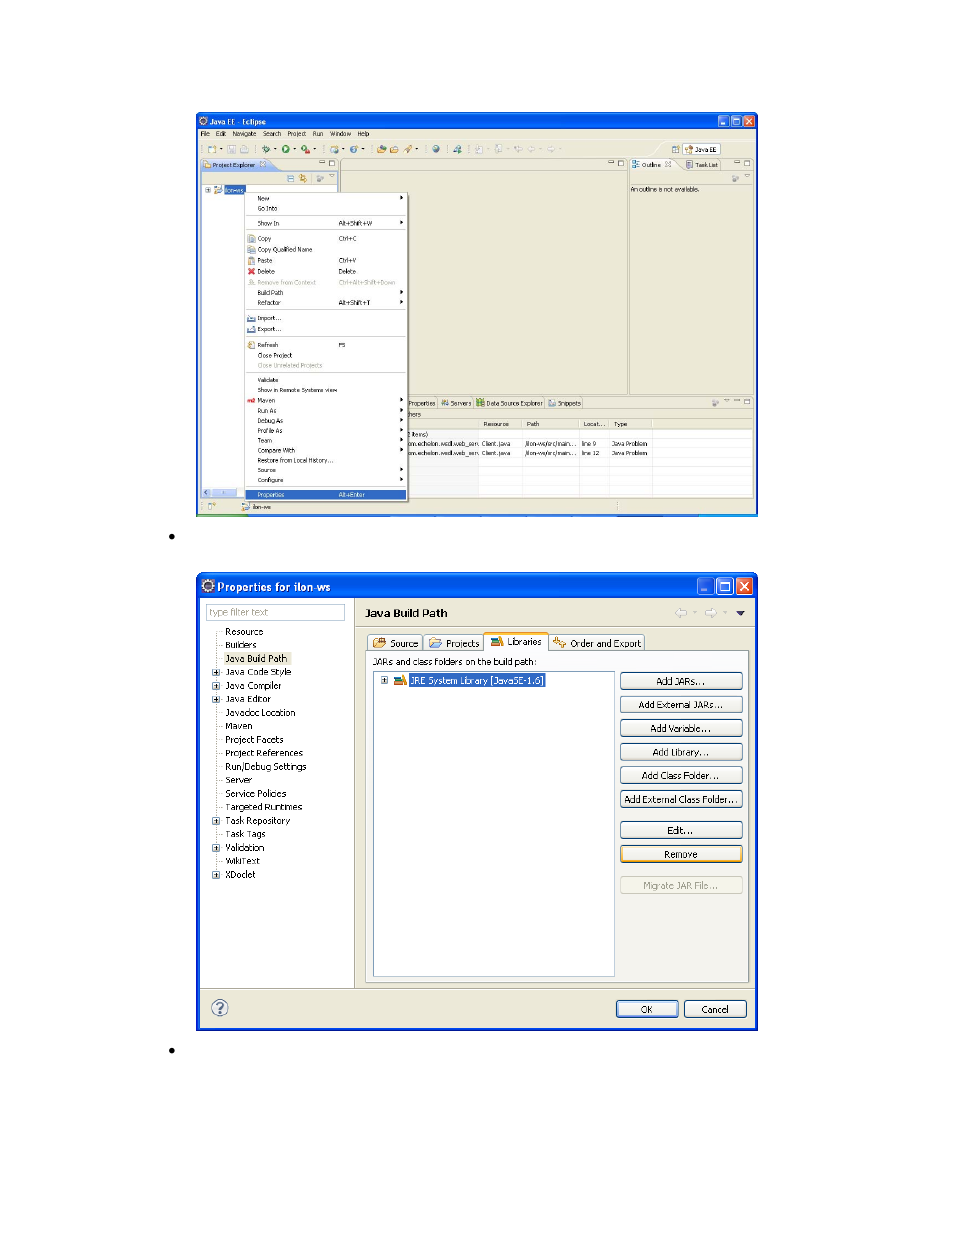954x1235 pixels.
Task: Choose Export... in the context menu
Action: pyautogui.click(x=326, y=329)
